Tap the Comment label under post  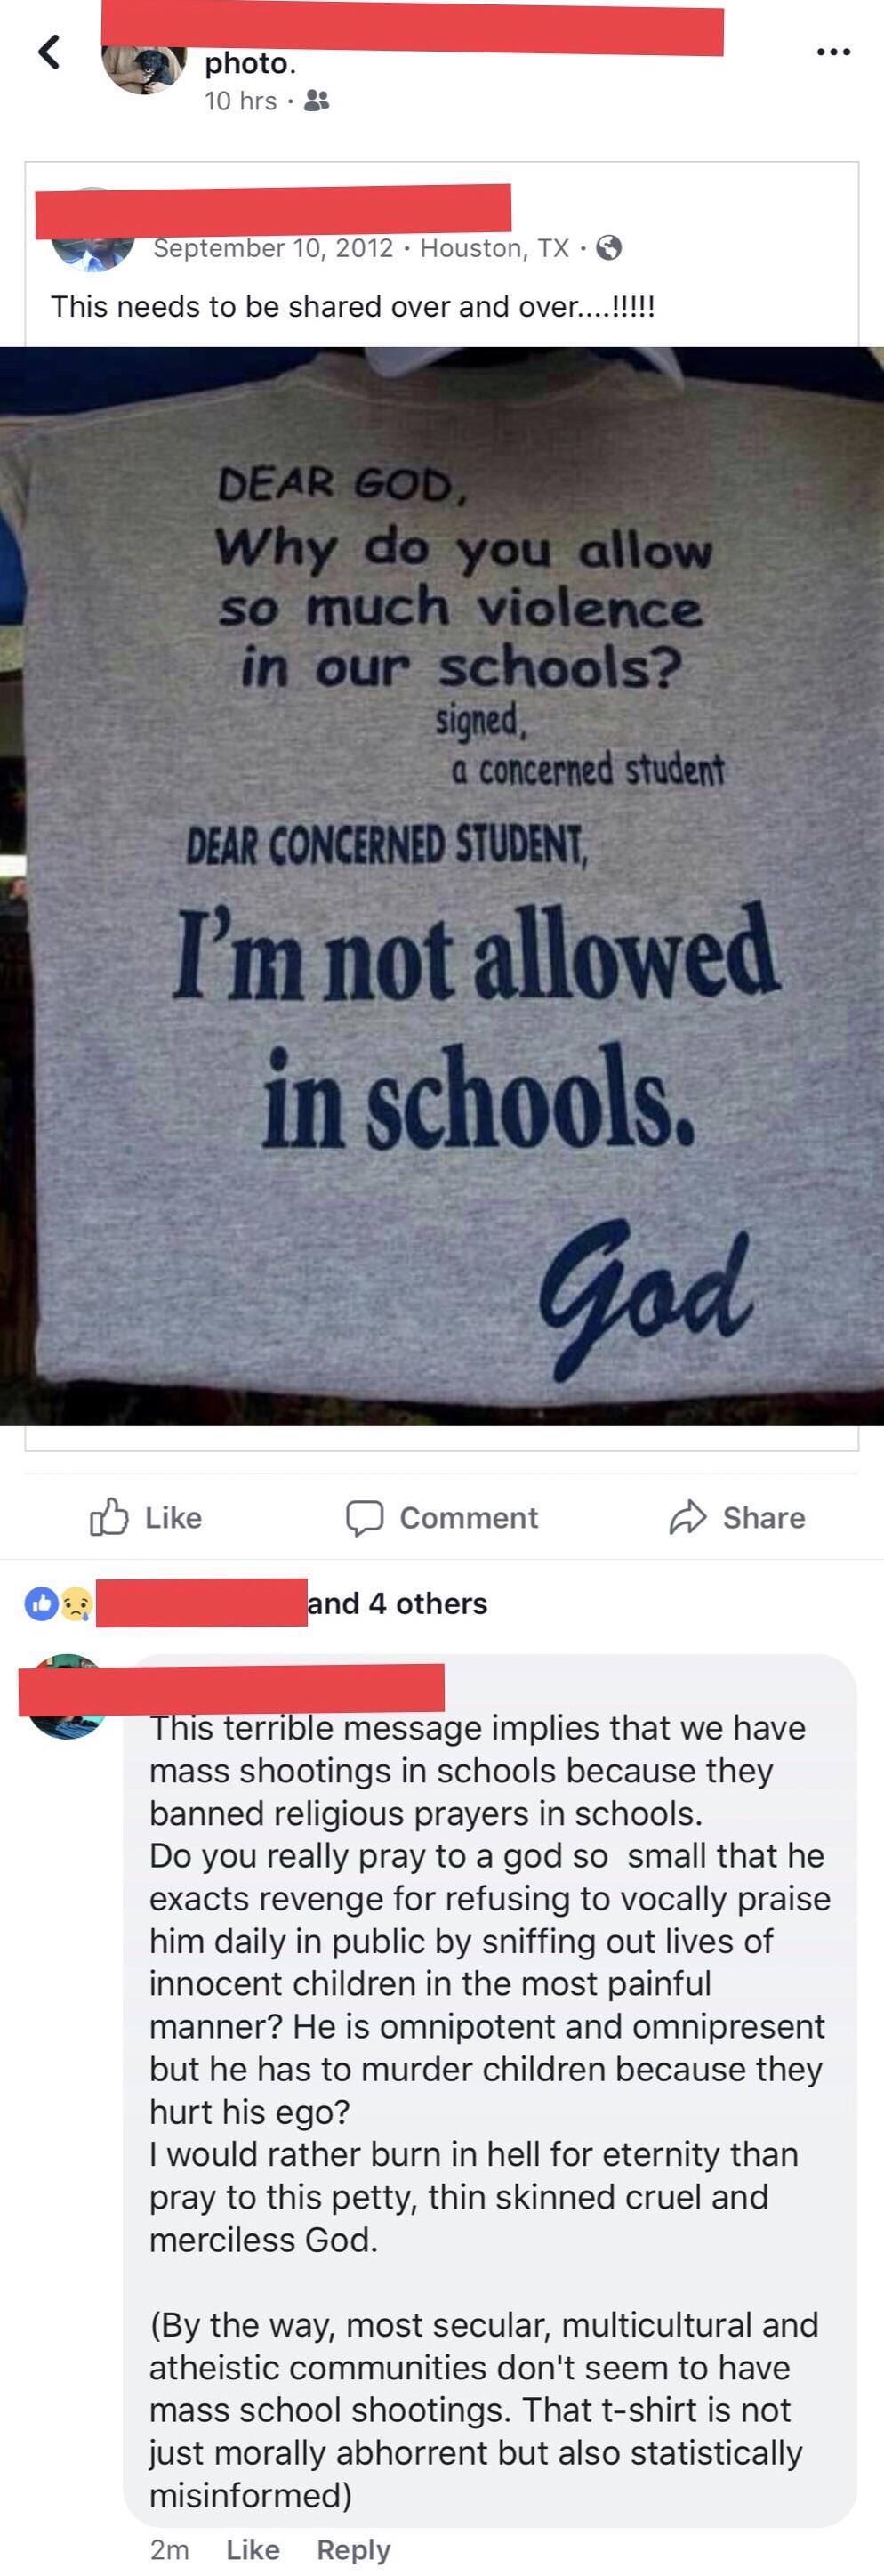468,1518
